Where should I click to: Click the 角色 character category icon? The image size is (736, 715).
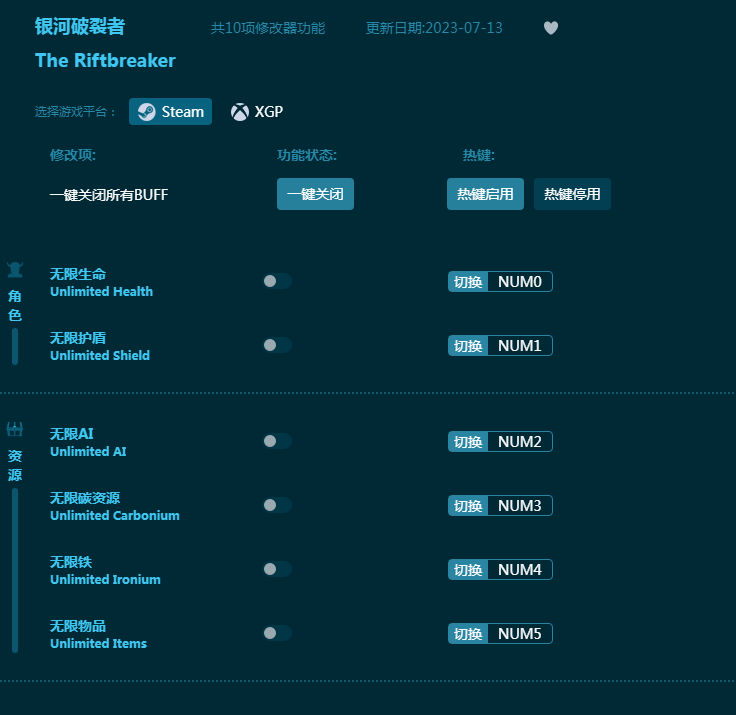tap(15, 270)
